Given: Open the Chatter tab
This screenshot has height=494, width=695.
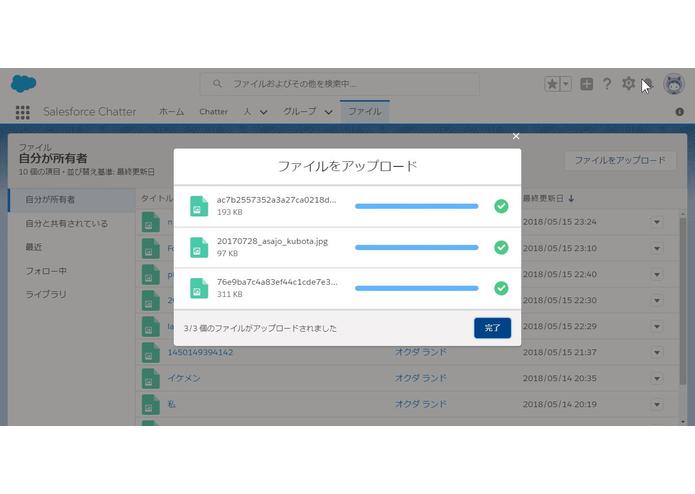Looking at the screenshot, I should coord(214,112).
